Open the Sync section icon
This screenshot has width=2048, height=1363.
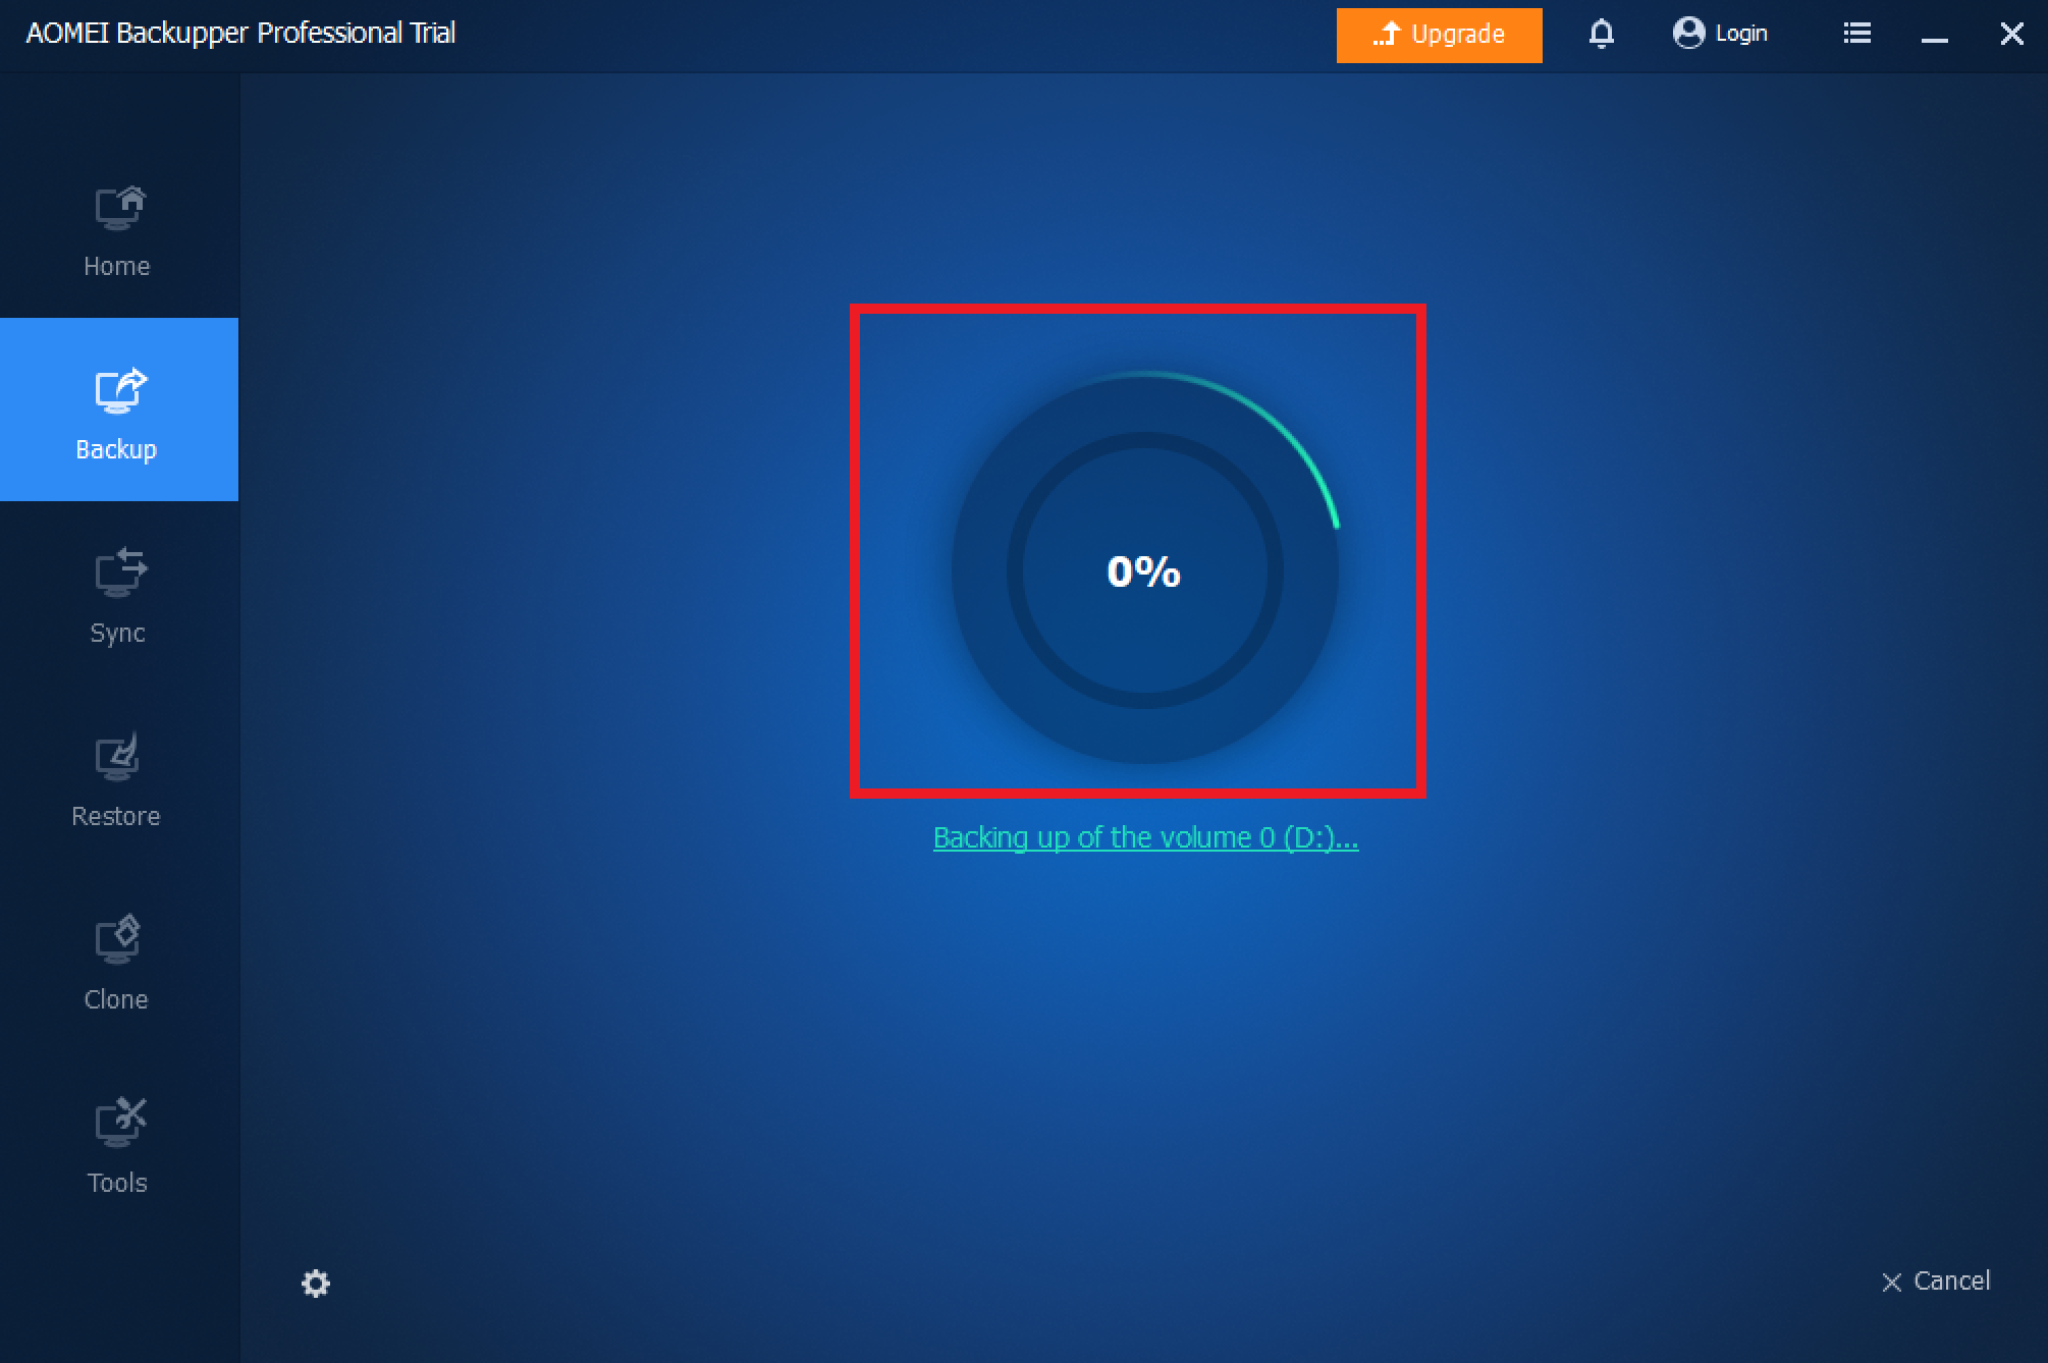point(119,573)
